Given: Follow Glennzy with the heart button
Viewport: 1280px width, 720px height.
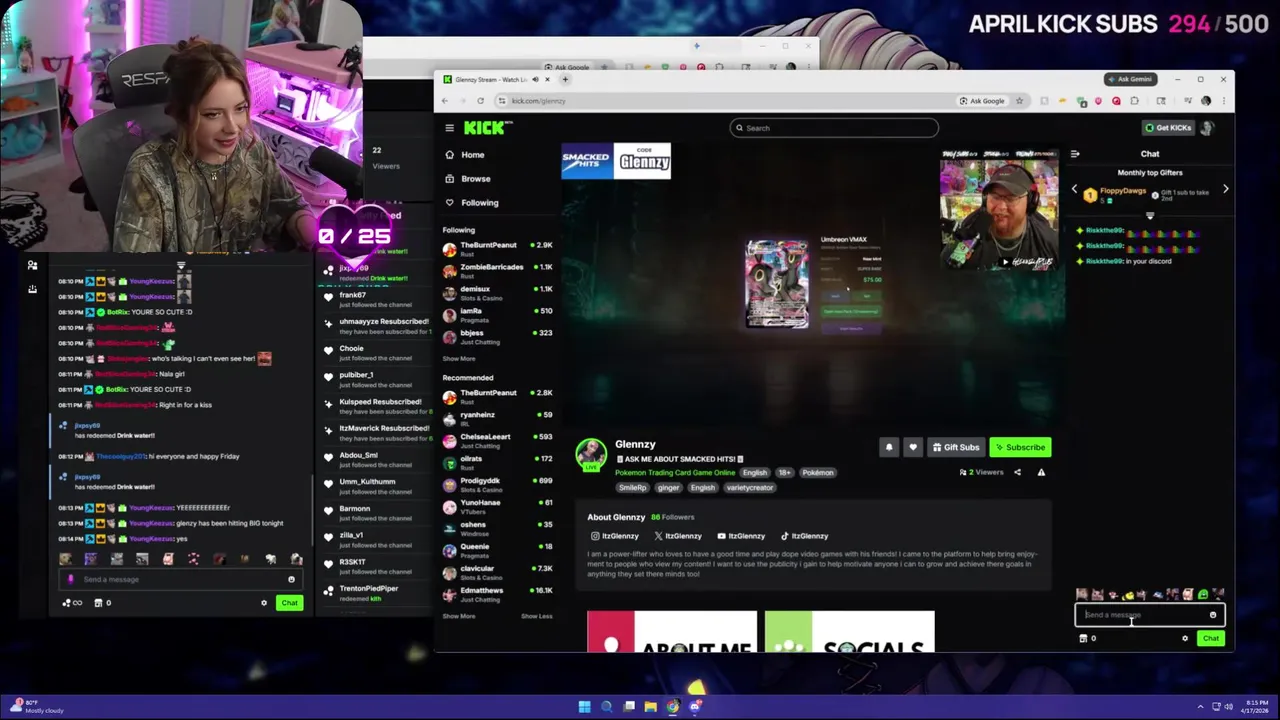Looking at the screenshot, I should click(x=912, y=447).
